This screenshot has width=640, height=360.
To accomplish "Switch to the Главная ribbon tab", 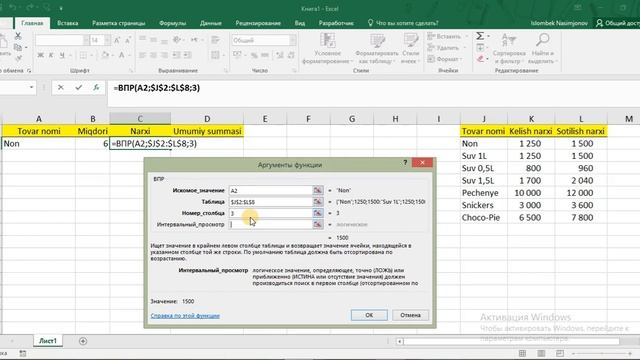I will point(32,23).
